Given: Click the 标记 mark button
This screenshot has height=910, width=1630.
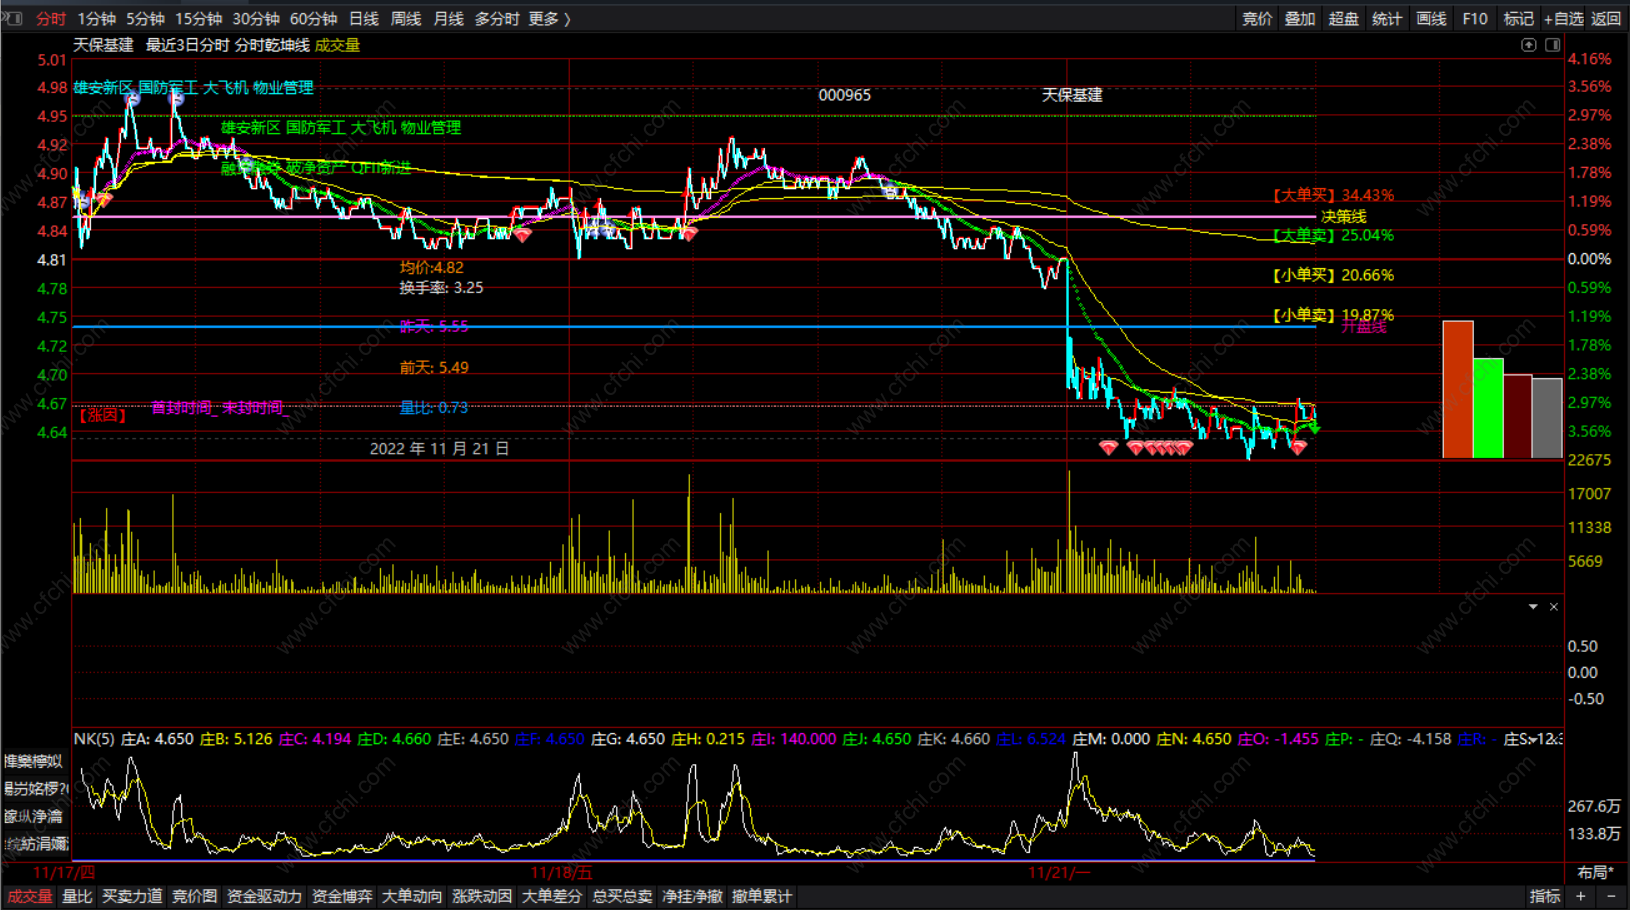Looking at the screenshot, I should [x=1518, y=19].
